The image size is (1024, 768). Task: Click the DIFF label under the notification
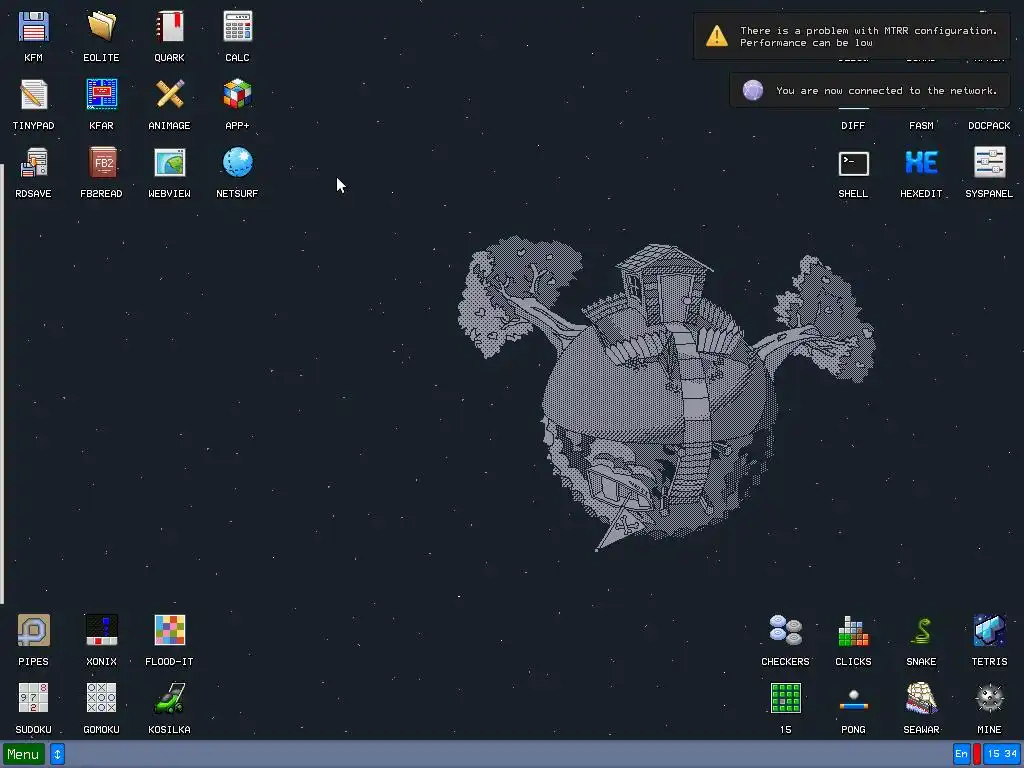(853, 125)
